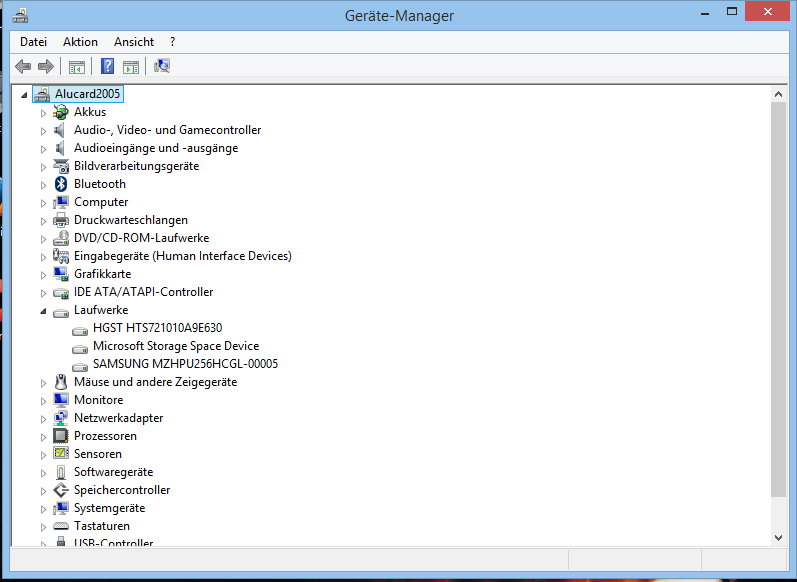Close the Geräte-Manager window
Screen dimensions: 797x582
click(768, 12)
